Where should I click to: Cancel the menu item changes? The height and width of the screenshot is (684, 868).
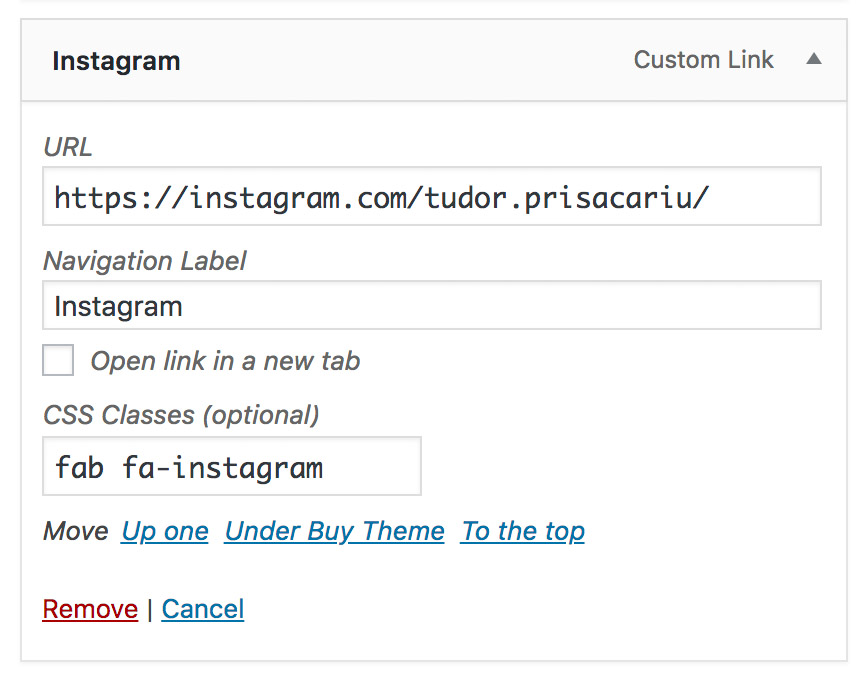click(x=203, y=609)
